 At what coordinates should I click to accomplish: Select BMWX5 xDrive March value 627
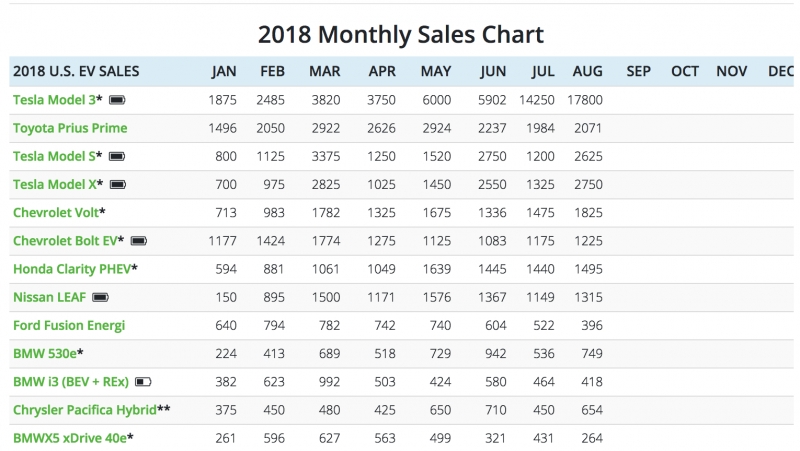click(x=330, y=438)
